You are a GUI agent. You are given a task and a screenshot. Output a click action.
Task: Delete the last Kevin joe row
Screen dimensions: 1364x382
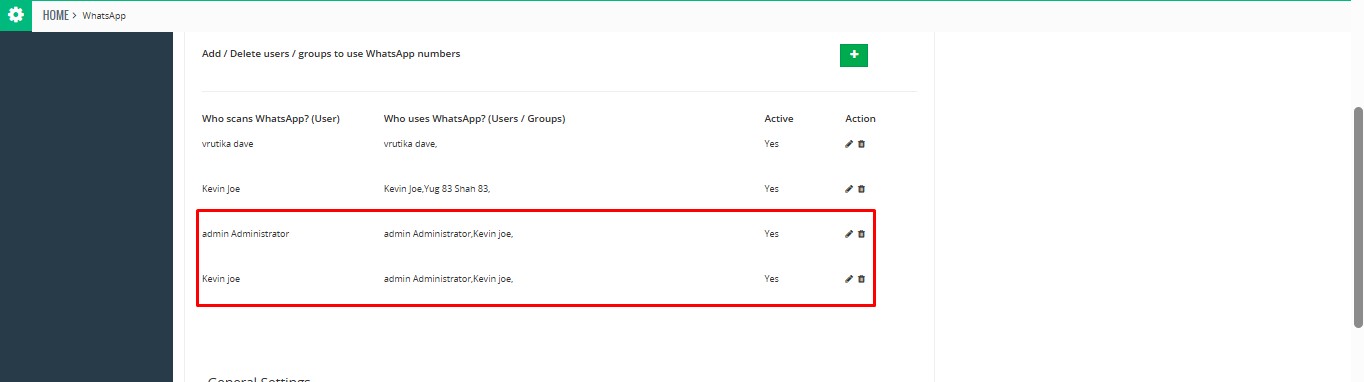pyautogui.click(x=861, y=279)
